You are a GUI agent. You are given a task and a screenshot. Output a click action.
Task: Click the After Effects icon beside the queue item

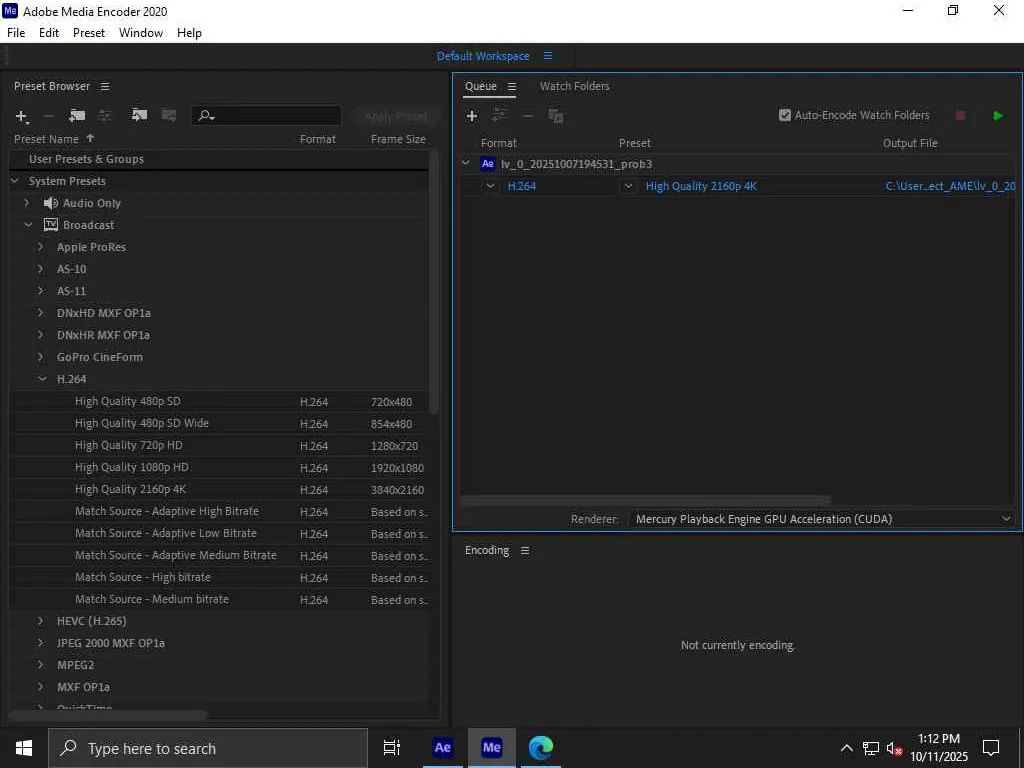click(488, 164)
